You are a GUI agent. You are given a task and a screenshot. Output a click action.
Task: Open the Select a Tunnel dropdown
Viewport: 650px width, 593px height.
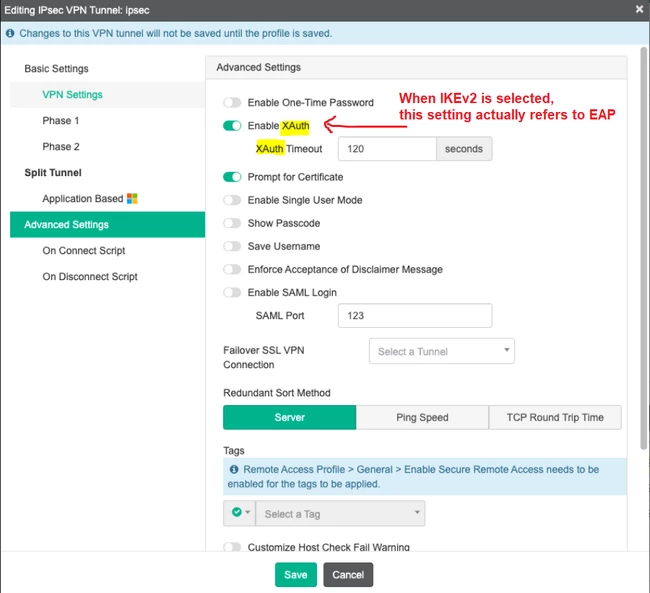click(441, 351)
